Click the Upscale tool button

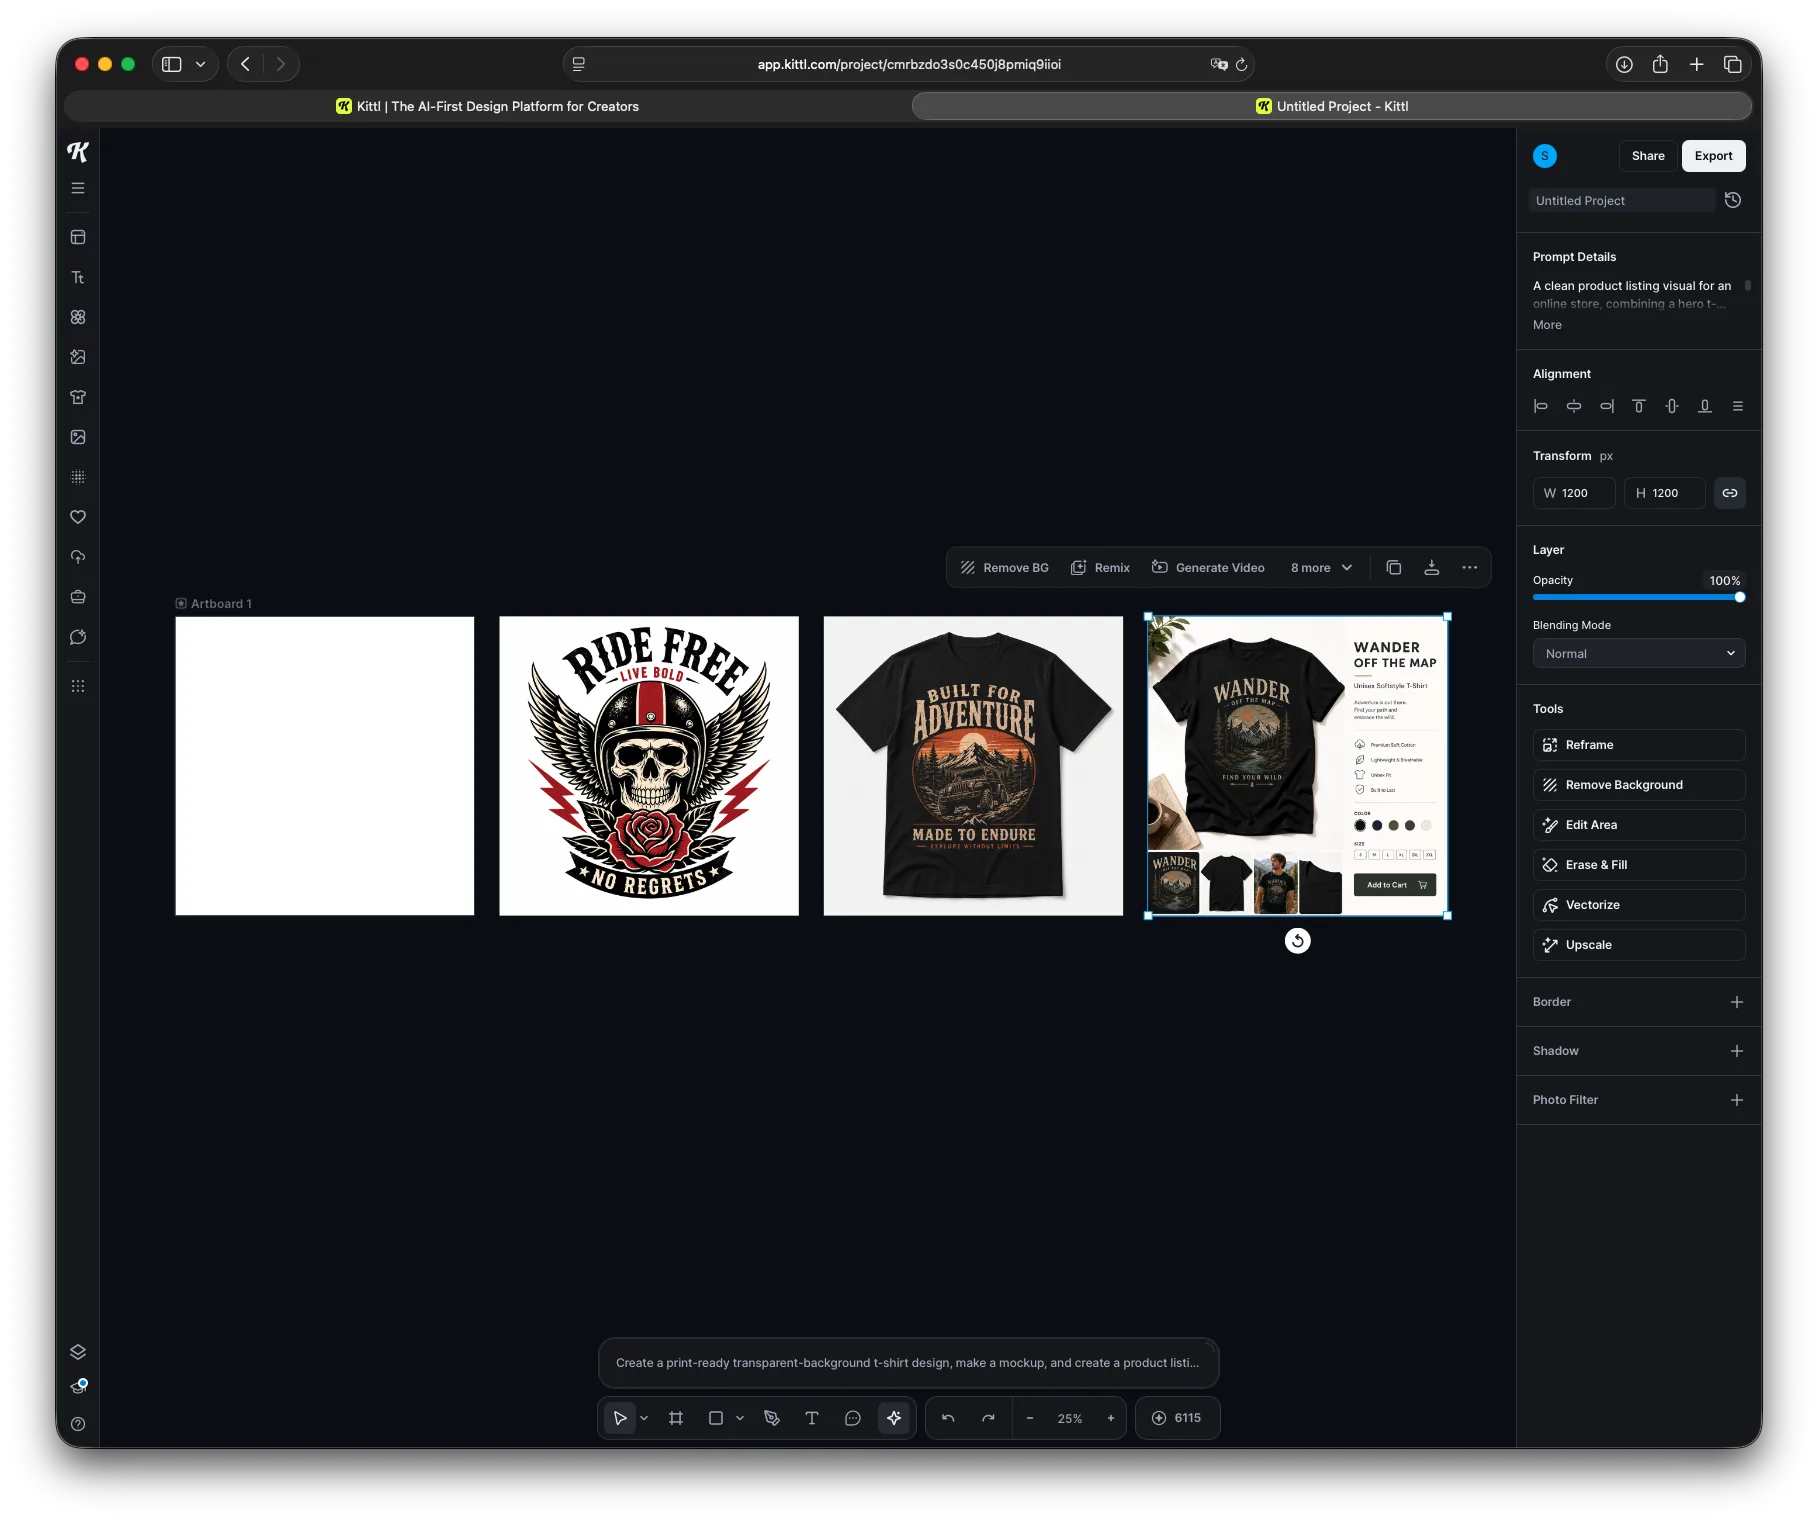(x=1639, y=945)
